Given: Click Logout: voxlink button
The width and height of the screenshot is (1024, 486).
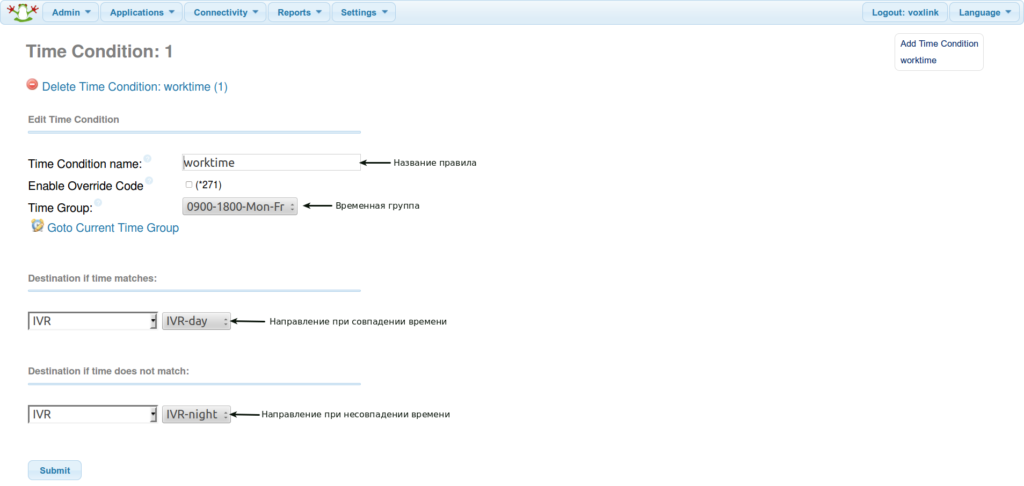Looking at the screenshot, I should (905, 12).
